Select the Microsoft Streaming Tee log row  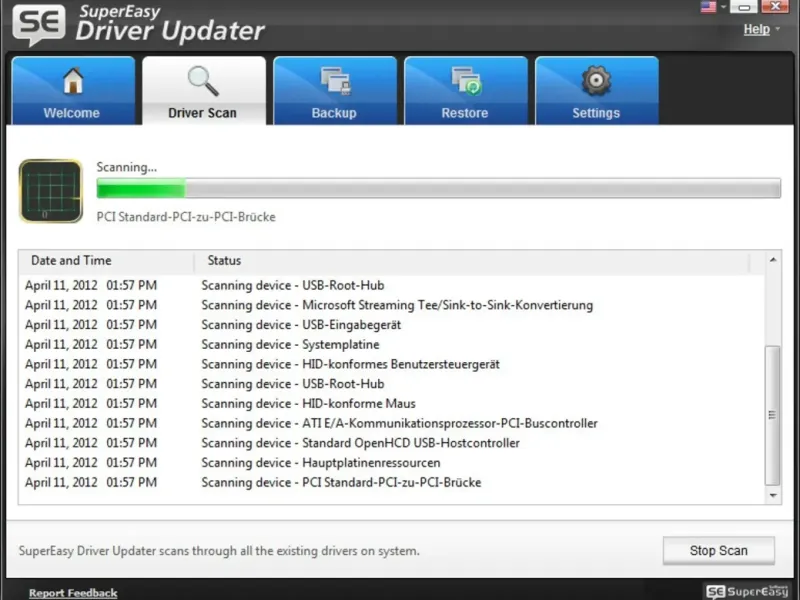pos(392,305)
